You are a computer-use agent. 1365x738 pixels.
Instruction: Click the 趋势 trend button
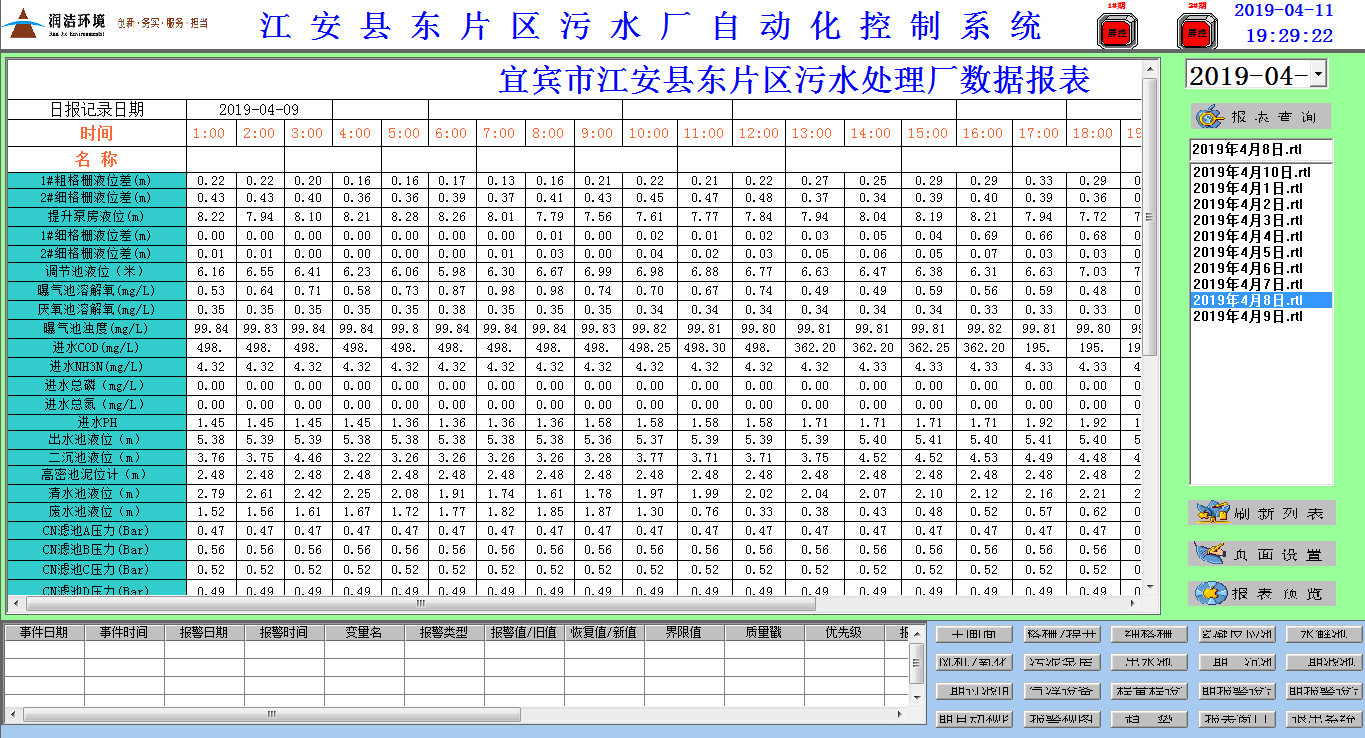[1149, 719]
